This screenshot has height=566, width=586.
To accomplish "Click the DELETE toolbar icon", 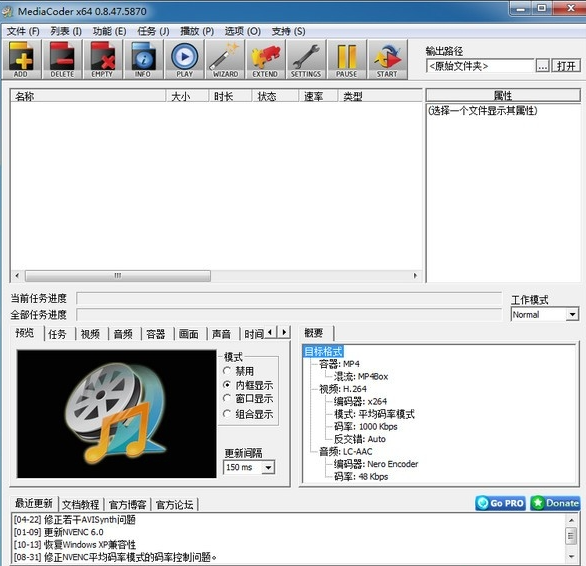I will tap(62, 59).
